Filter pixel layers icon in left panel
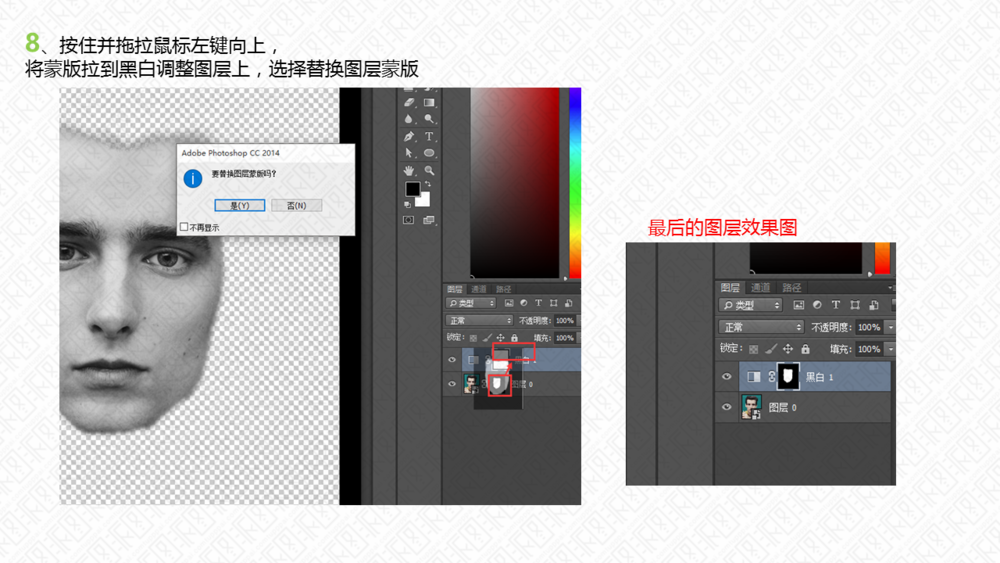The width and height of the screenshot is (1000, 563). tap(509, 303)
